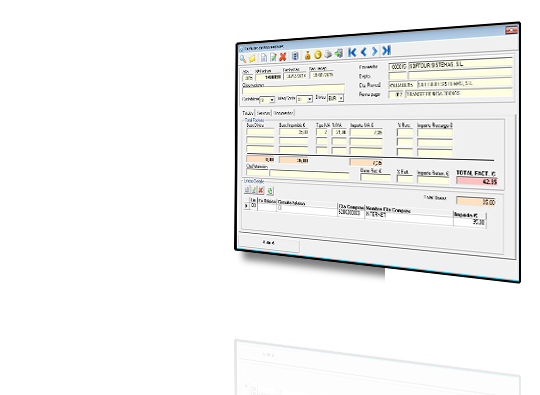
Task: Go to first record arrow
Action: [x=352, y=52]
